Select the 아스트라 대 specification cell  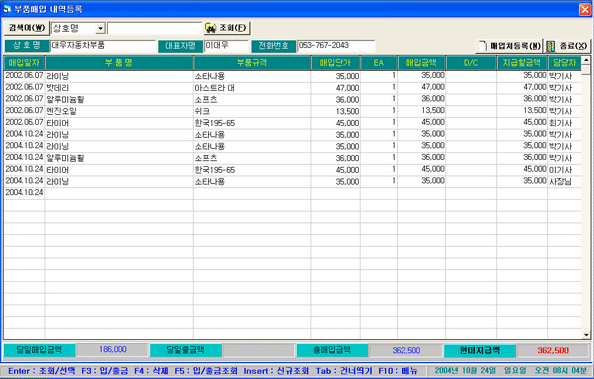click(x=252, y=88)
